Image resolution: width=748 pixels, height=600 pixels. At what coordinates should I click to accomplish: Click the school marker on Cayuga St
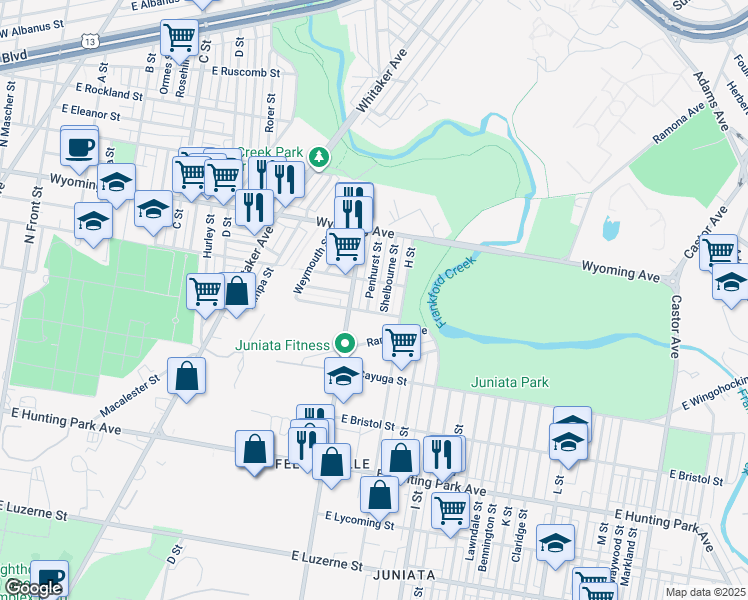click(343, 380)
